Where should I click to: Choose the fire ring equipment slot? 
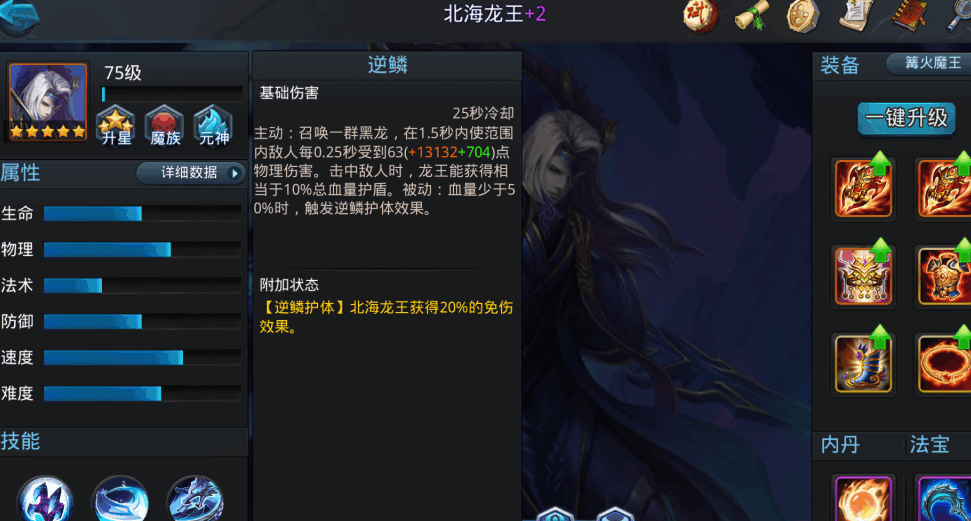tap(944, 363)
